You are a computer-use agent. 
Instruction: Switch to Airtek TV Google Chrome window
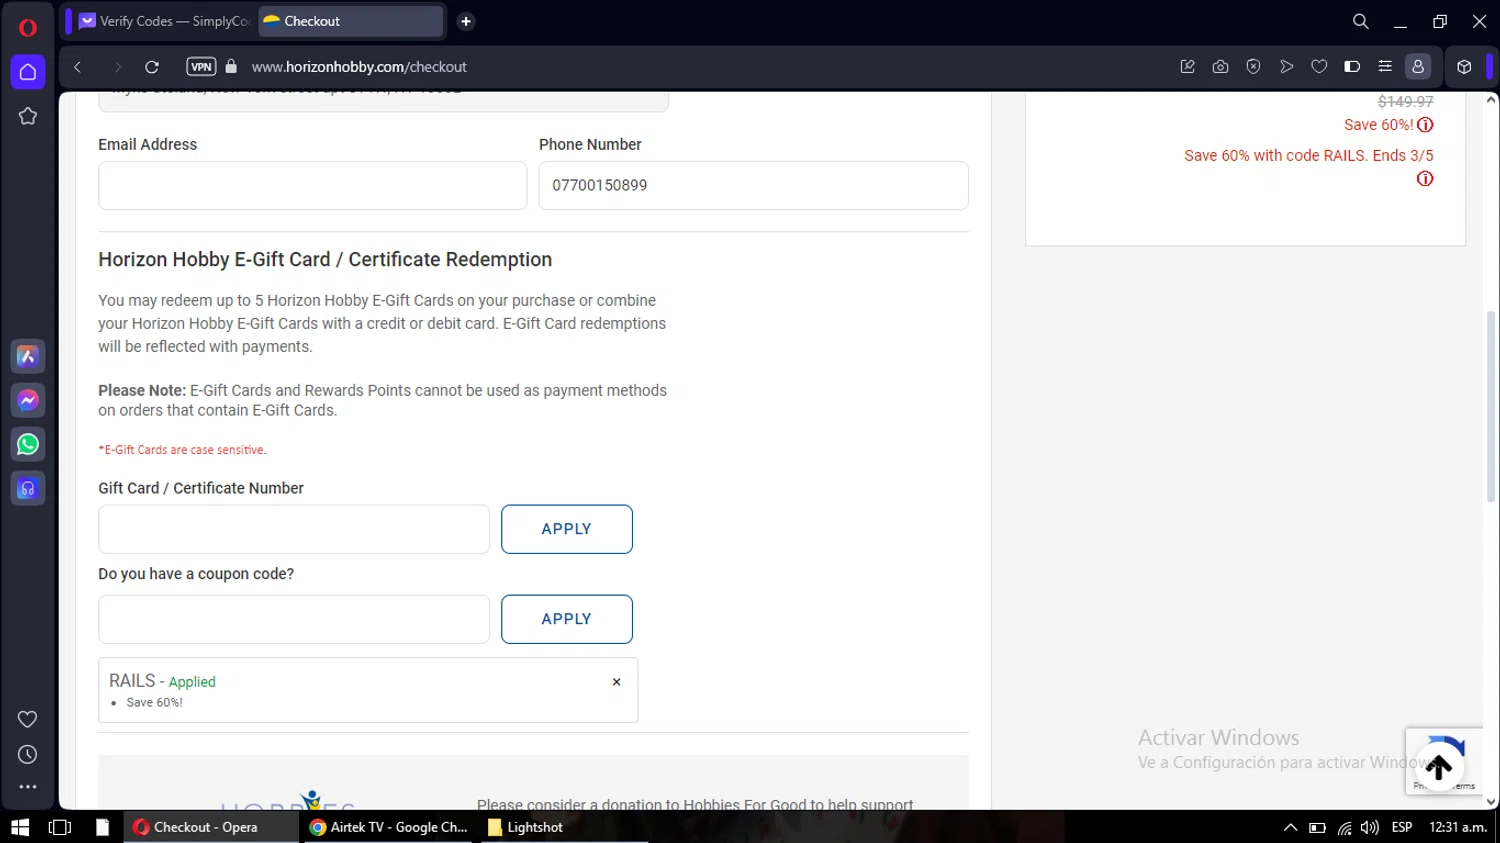point(389,827)
